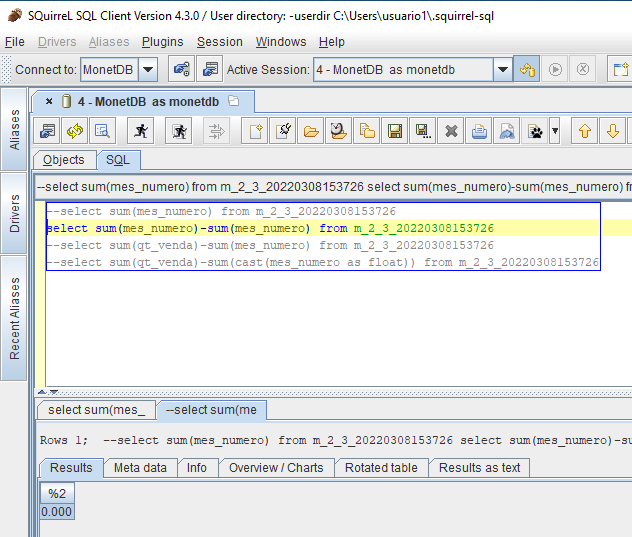The height and width of the screenshot is (537, 632).
Task: Click the grayed double-arrow toolbar icon
Action: click(x=216, y=131)
